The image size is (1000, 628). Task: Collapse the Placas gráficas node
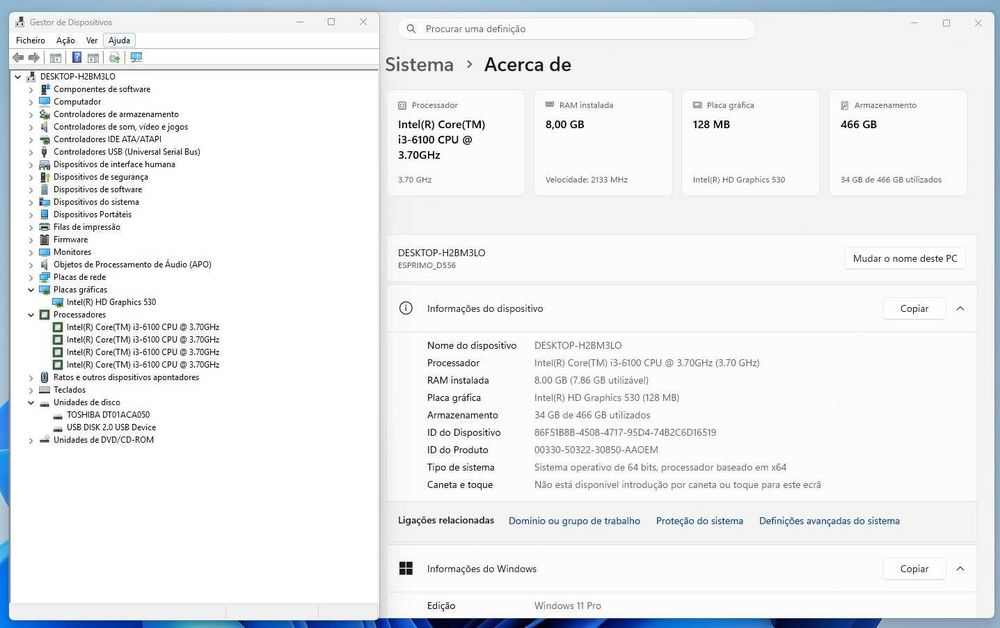point(31,290)
